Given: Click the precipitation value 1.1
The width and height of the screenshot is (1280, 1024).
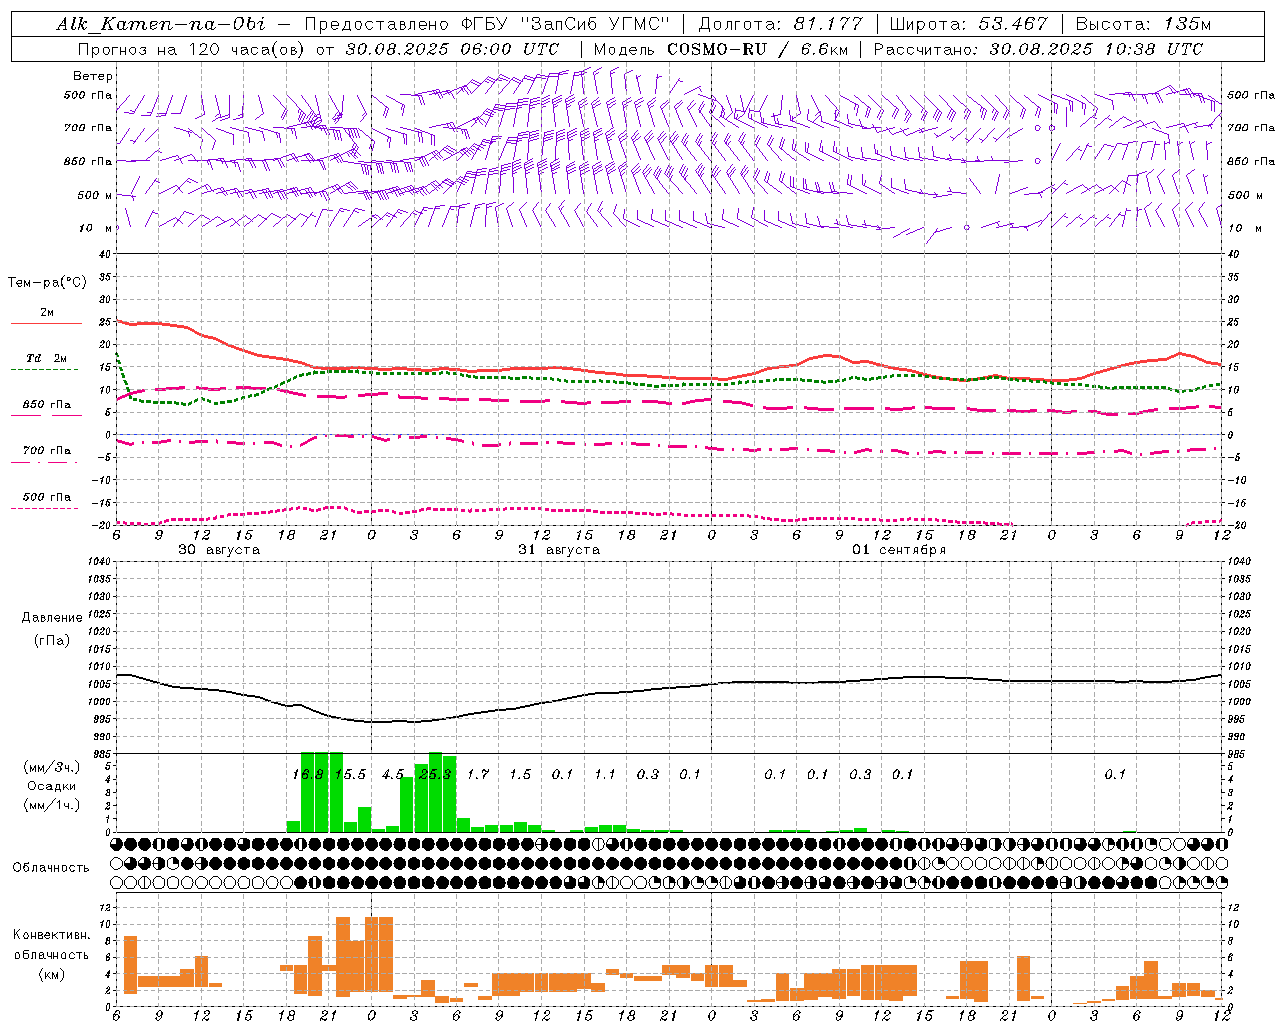Looking at the screenshot, I should pos(605,774).
